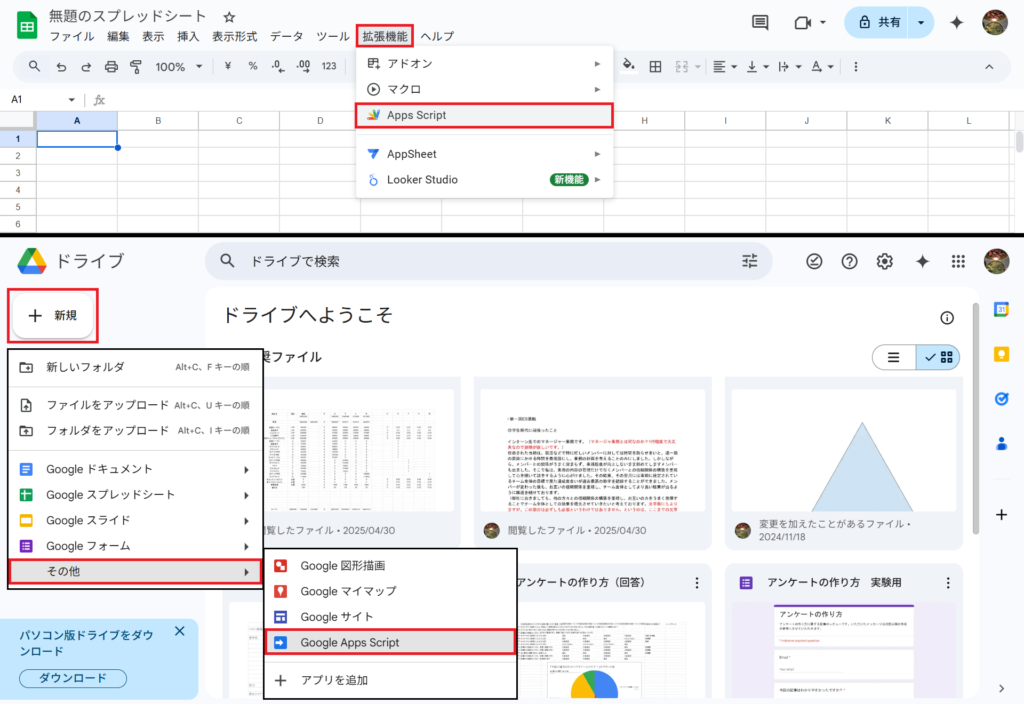The height and width of the screenshot is (704, 1024).
Task: Collapse the Sheets toolbar header
Action: pos(989,67)
